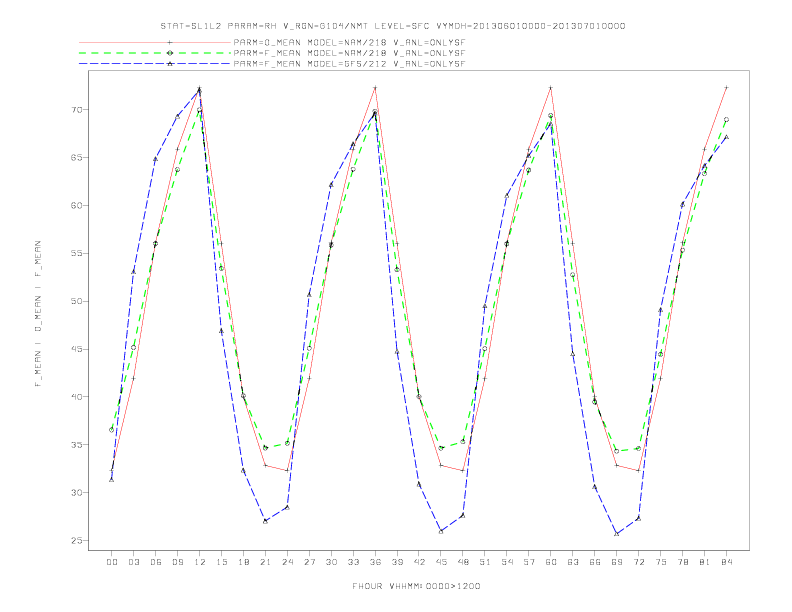Click y-axis tick value 30
The height and width of the screenshot is (612, 792).
pyautogui.click(x=76, y=493)
